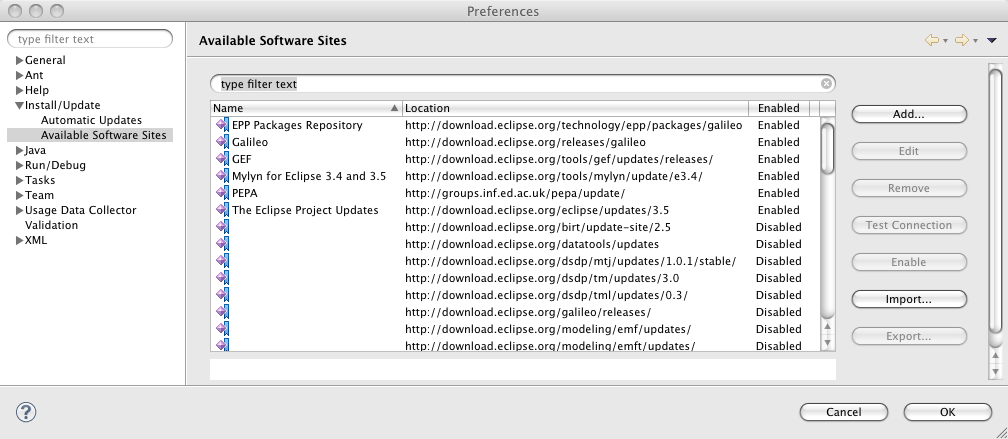Image resolution: width=1008 pixels, height=439 pixels.
Task: Open the preferences page view menu triangle
Action: [991, 40]
